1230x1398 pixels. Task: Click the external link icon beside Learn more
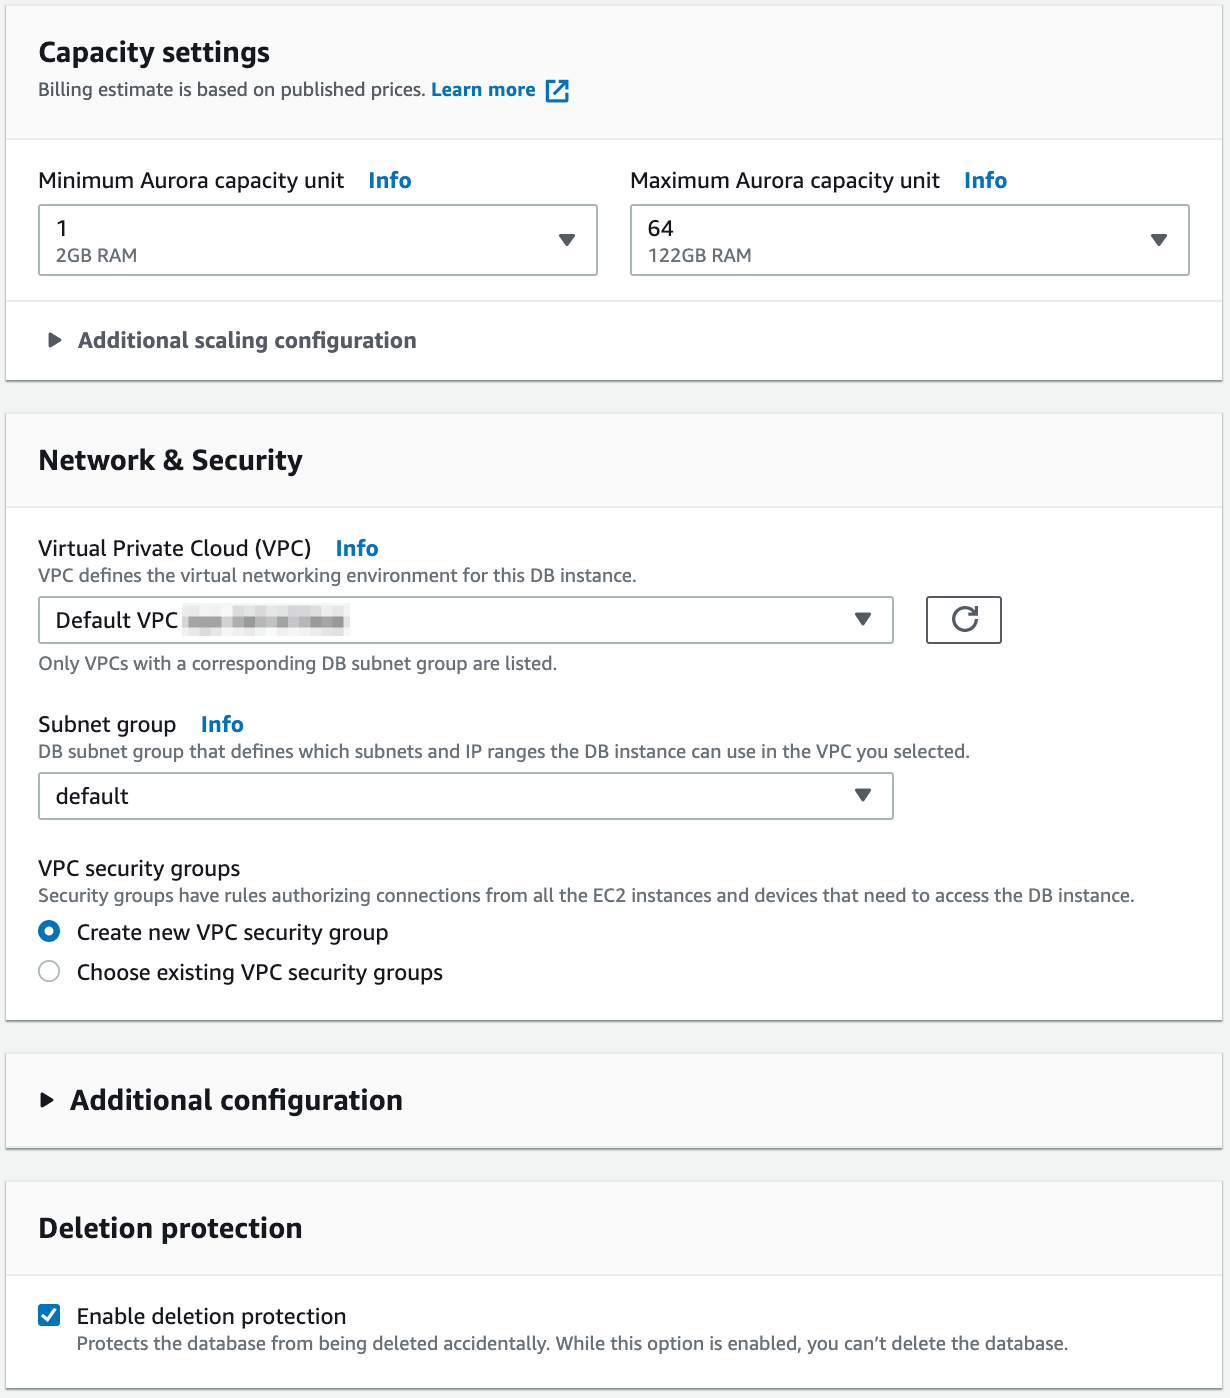click(x=557, y=91)
